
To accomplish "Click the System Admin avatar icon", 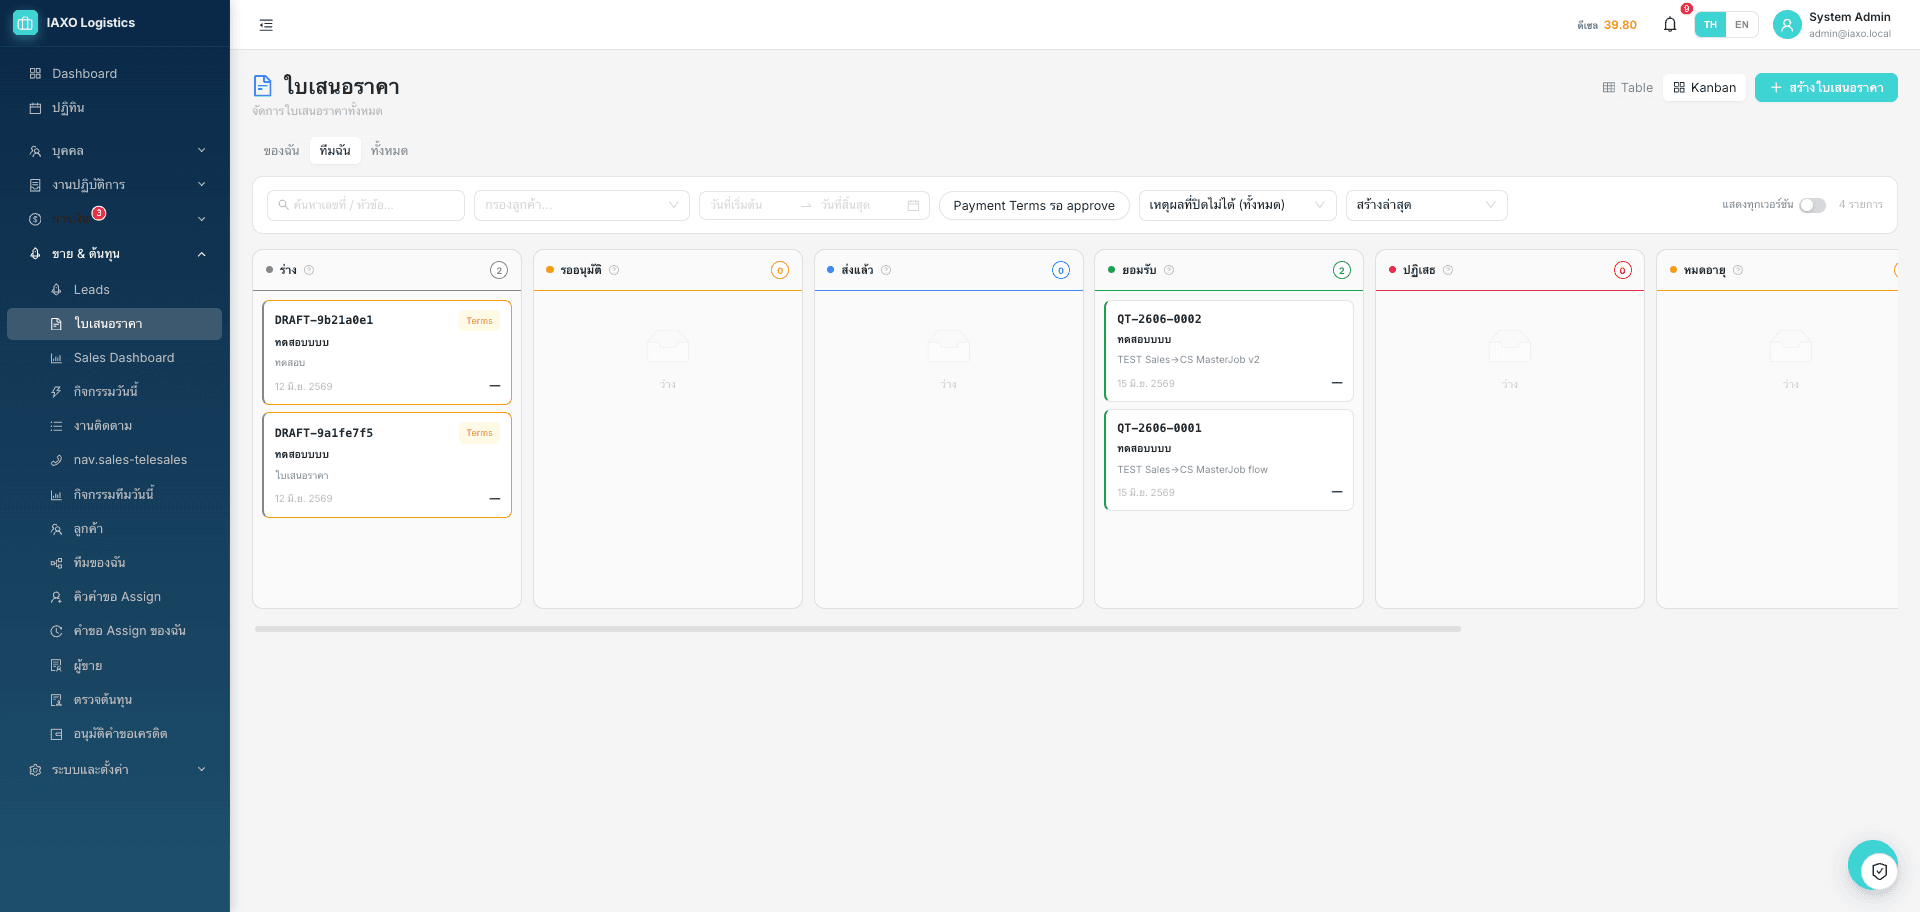I will tap(1787, 25).
